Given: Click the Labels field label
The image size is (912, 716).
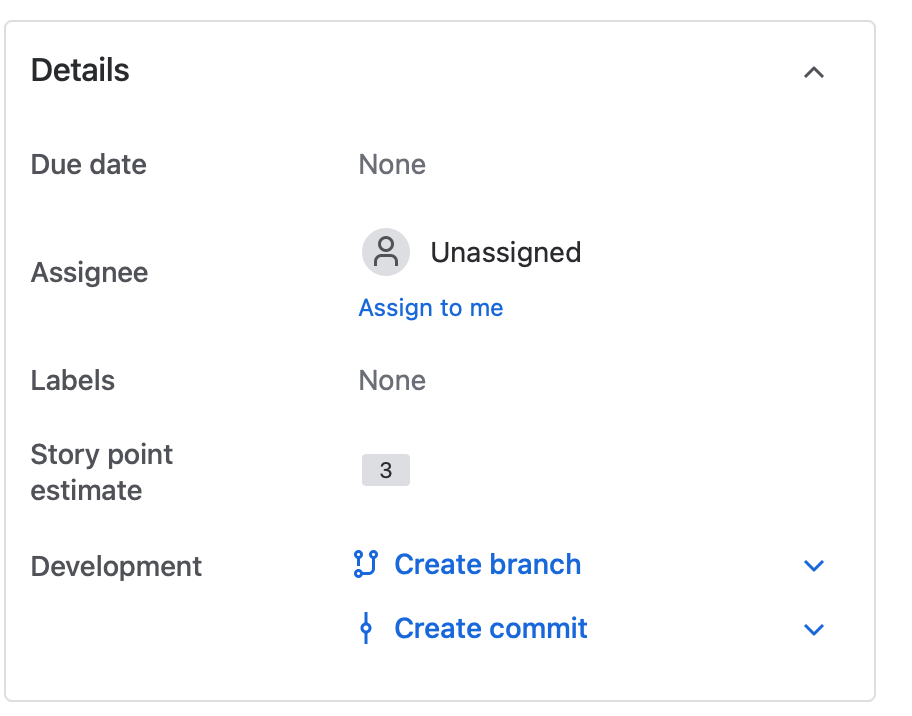Looking at the screenshot, I should tap(73, 381).
